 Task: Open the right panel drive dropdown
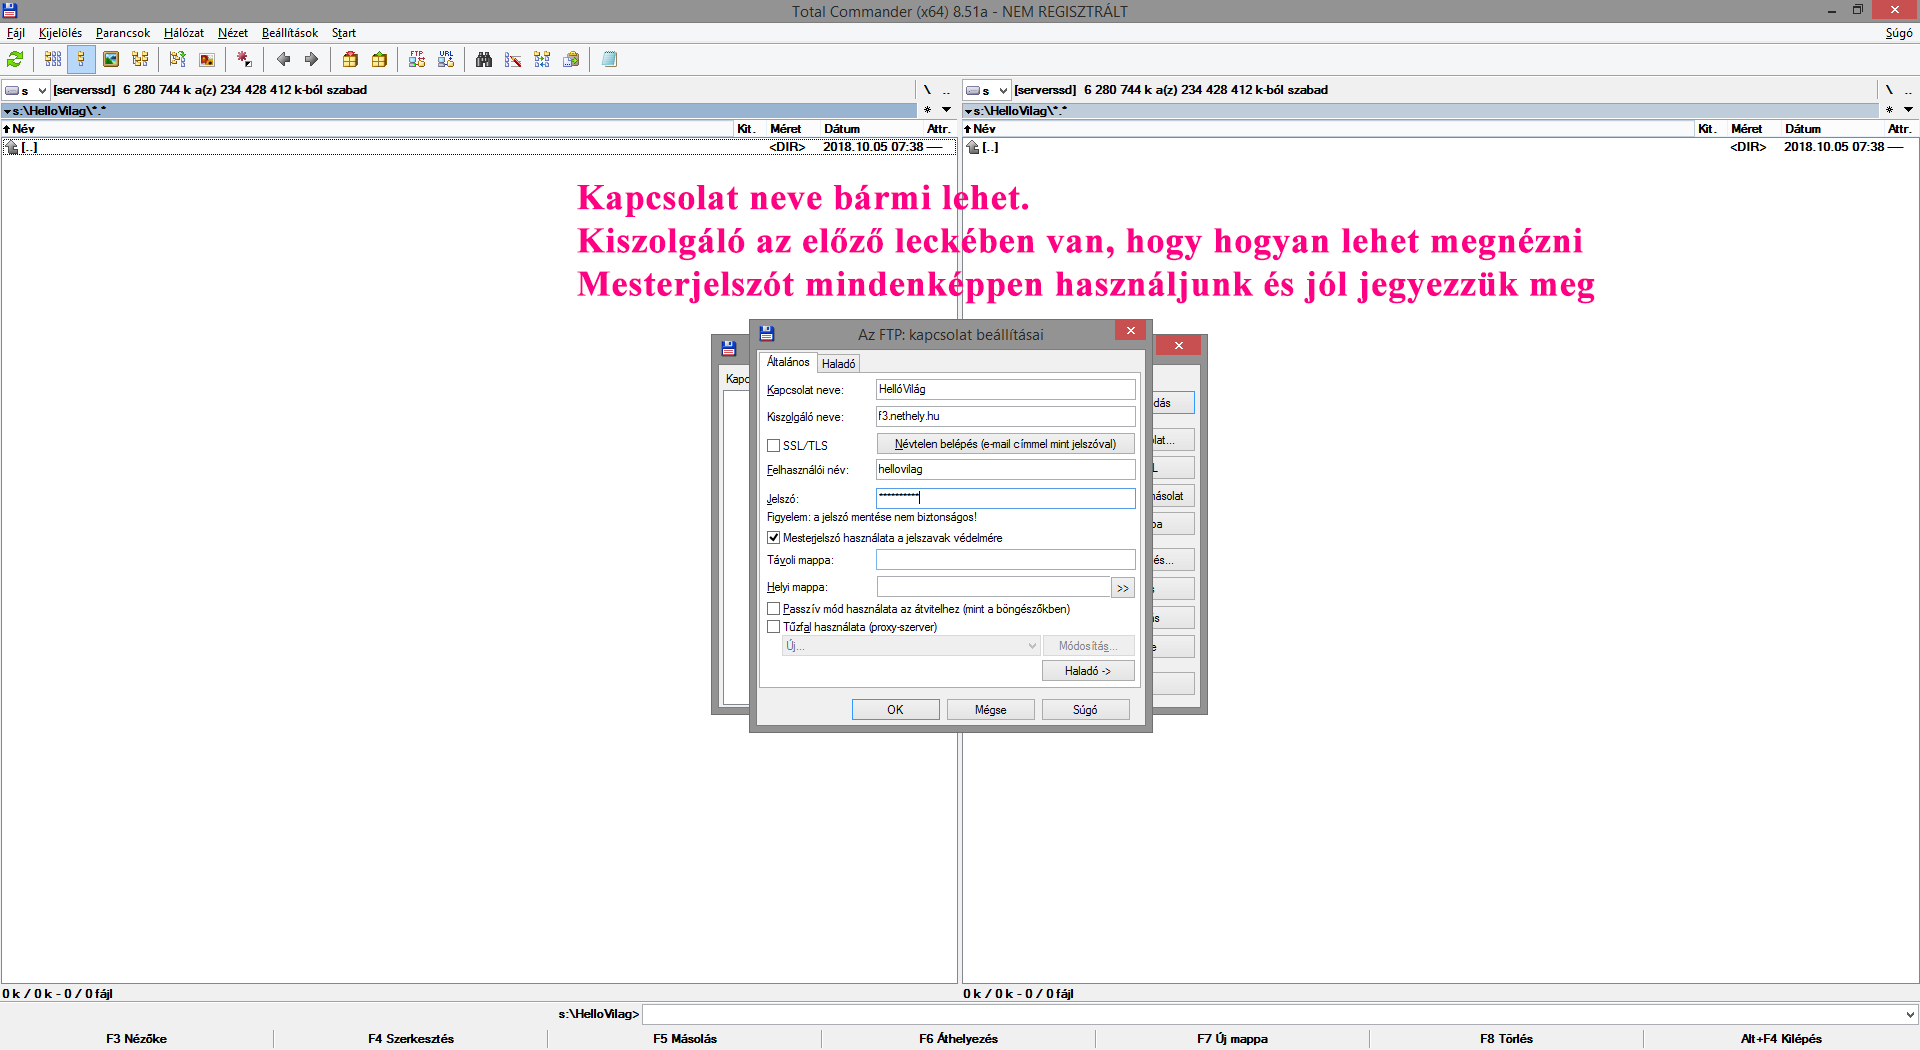click(987, 90)
